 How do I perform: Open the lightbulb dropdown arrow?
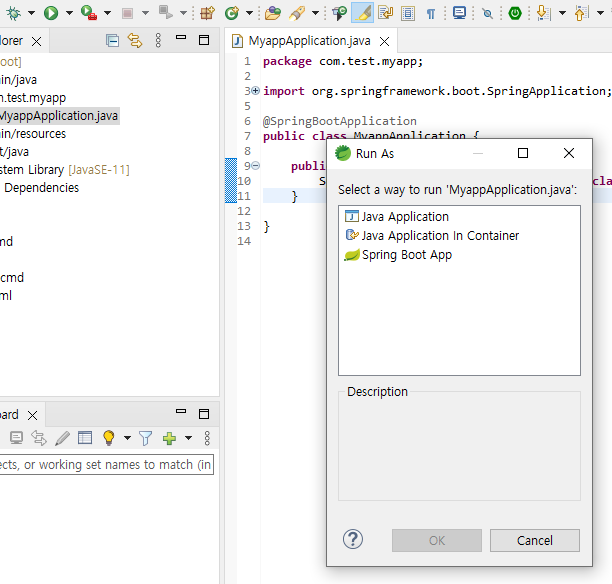pyautogui.click(x=127, y=438)
